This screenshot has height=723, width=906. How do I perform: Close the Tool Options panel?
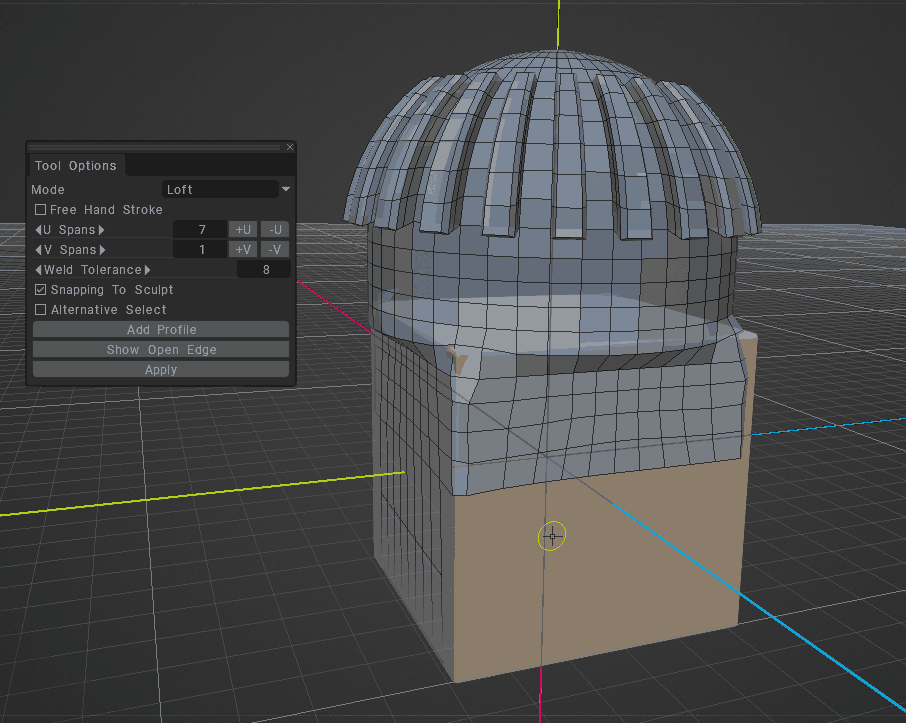pos(290,147)
